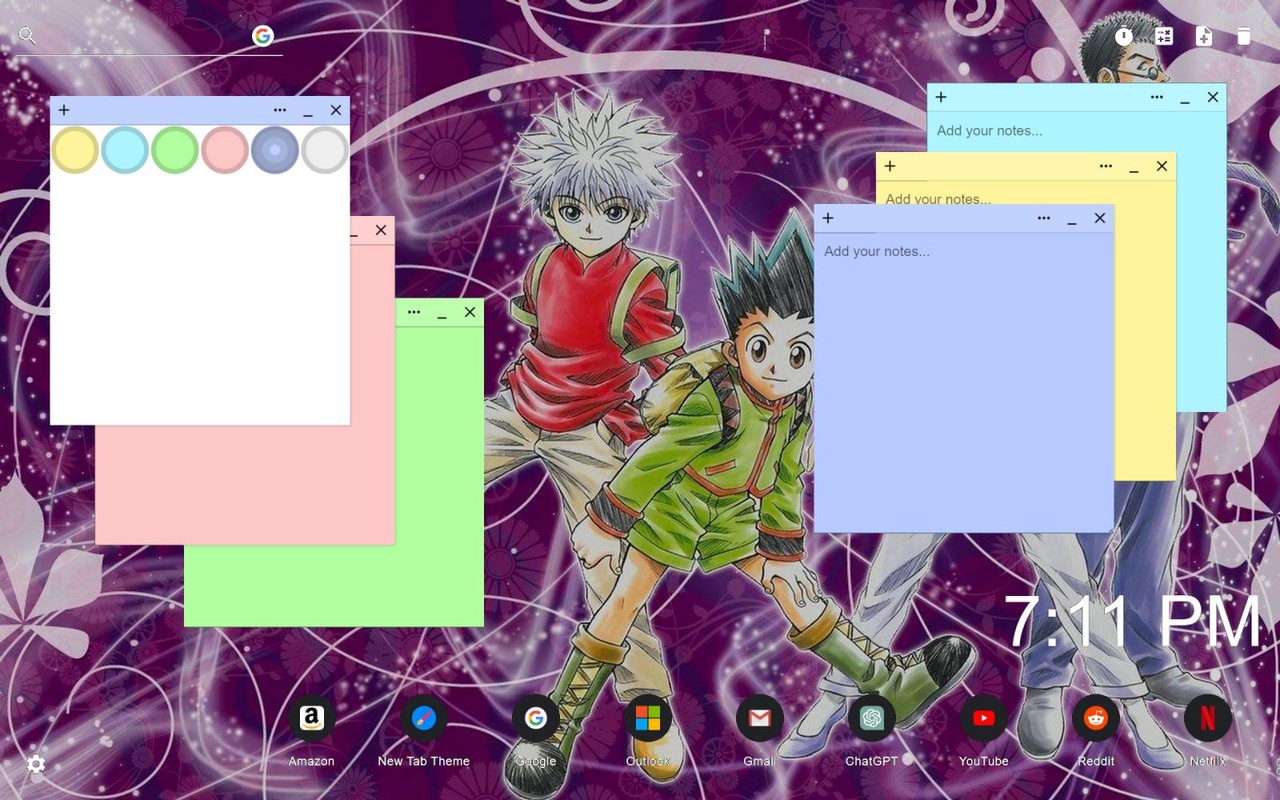1280x800 pixels.
Task: Open the settings gear
Action: [36, 764]
